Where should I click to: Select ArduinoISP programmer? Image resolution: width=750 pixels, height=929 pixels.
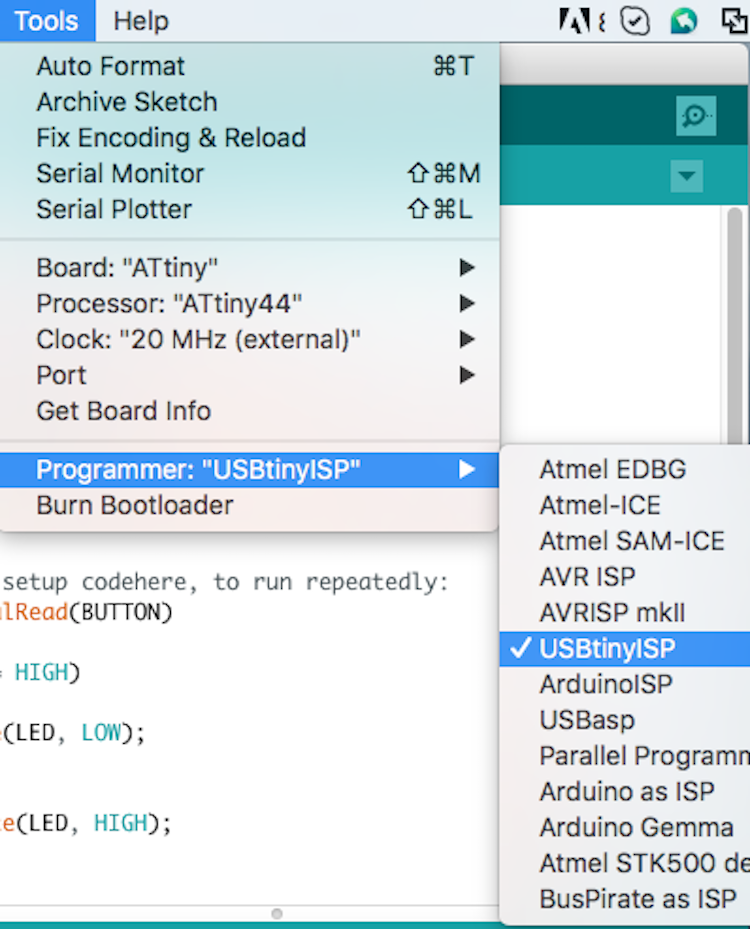(625, 684)
